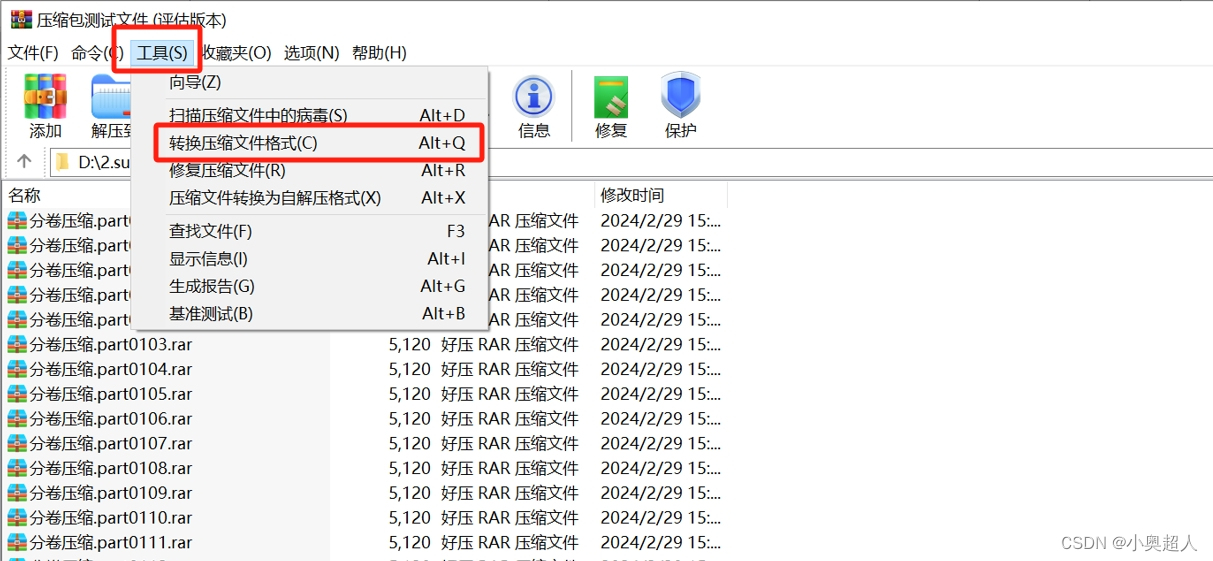Click 好压 RAR 压缩文件 type of part0104.rar

pos(510,369)
